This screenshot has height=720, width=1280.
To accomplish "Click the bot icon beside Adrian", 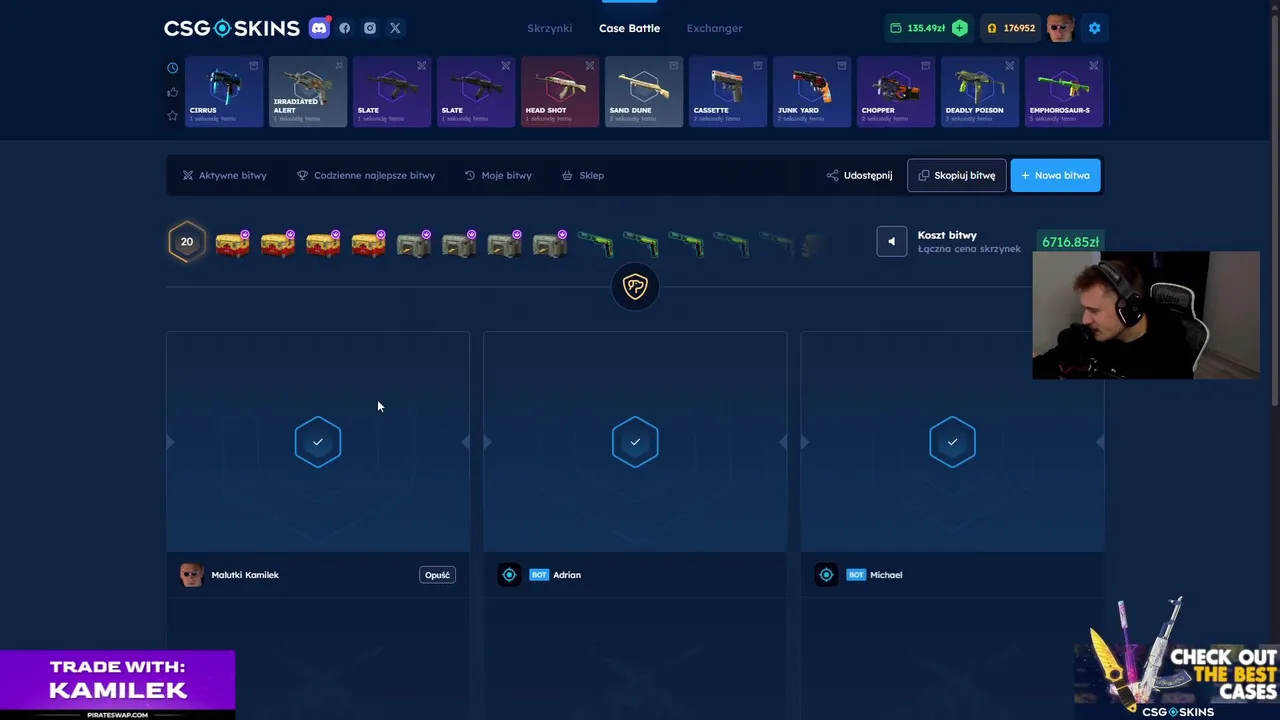I will click(x=509, y=575).
